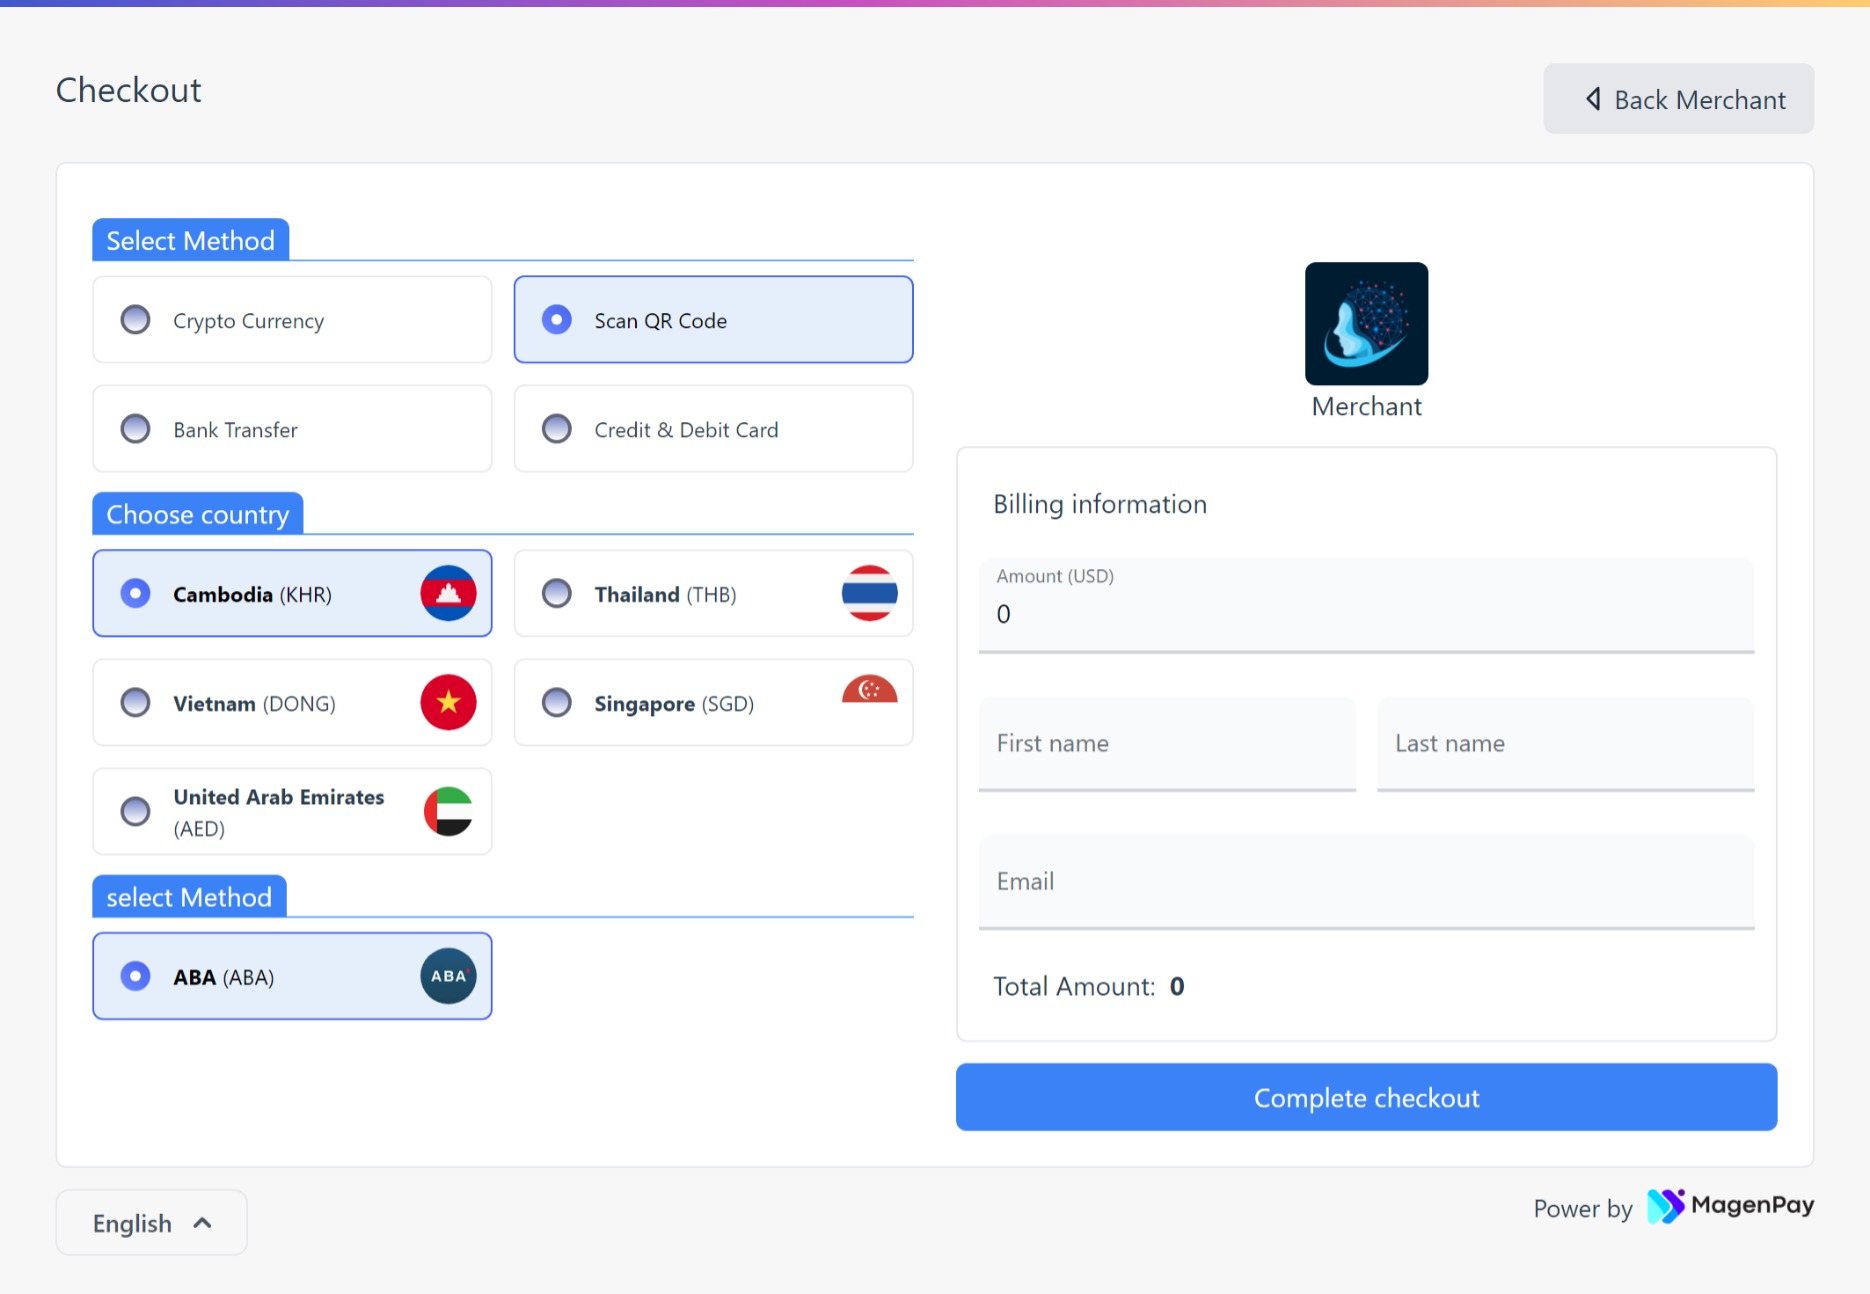Pick the Scan QR Code method
This screenshot has height=1294, width=1870.
point(557,320)
